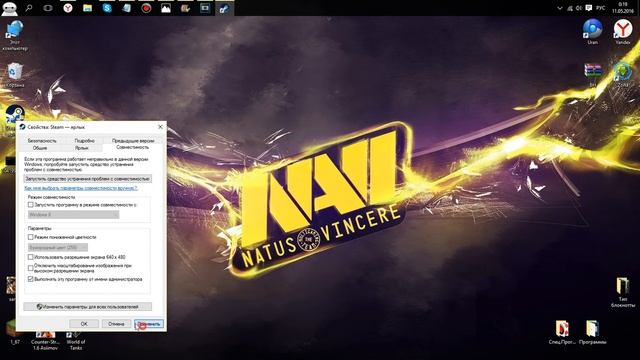Open the Windows 8 compatibility mode dropdown

click(x=73, y=215)
